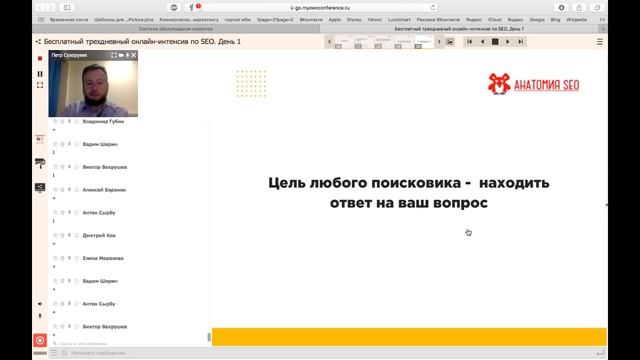Send the chat message with the enter icon

[x=600, y=353]
